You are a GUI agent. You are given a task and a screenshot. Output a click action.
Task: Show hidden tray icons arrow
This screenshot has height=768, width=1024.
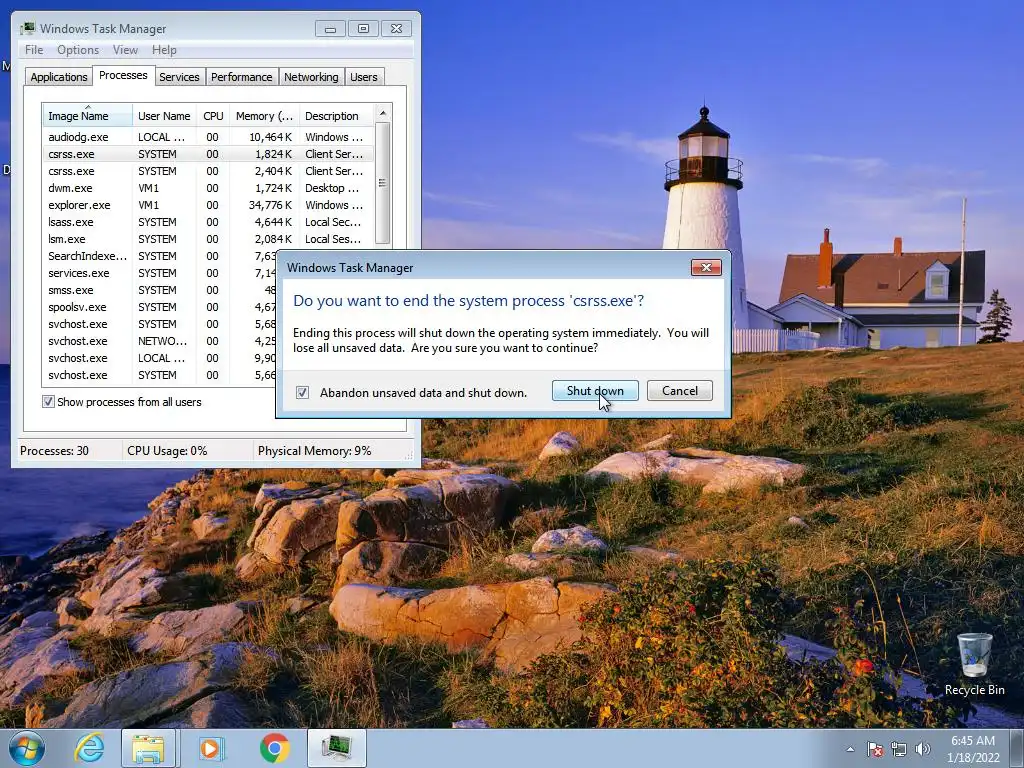pyautogui.click(x=850, y=749)
